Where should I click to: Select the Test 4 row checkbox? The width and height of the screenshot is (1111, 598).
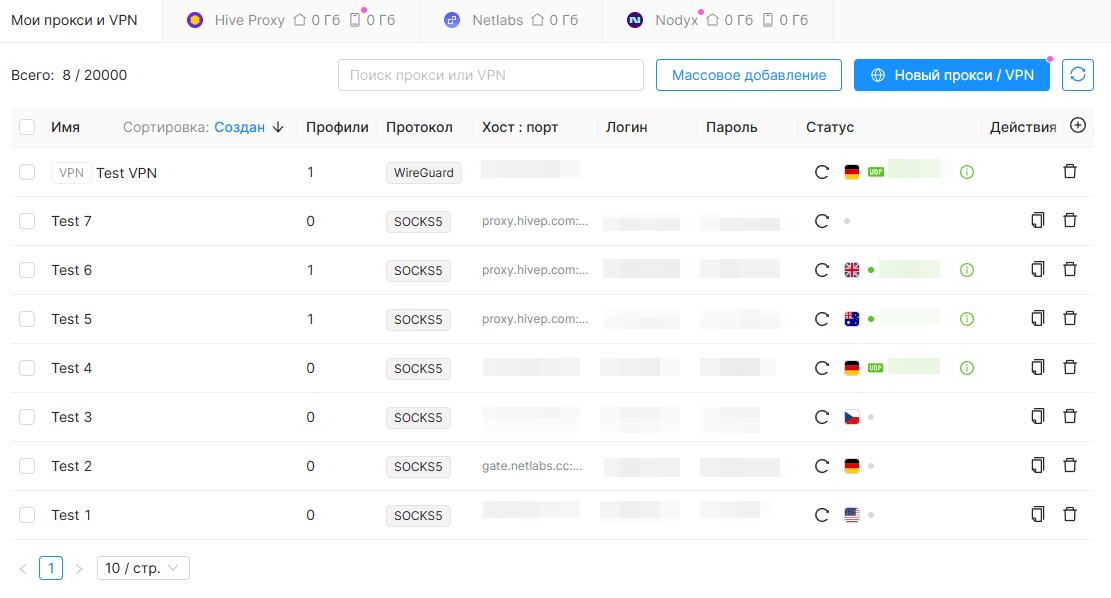coord(27,368)
